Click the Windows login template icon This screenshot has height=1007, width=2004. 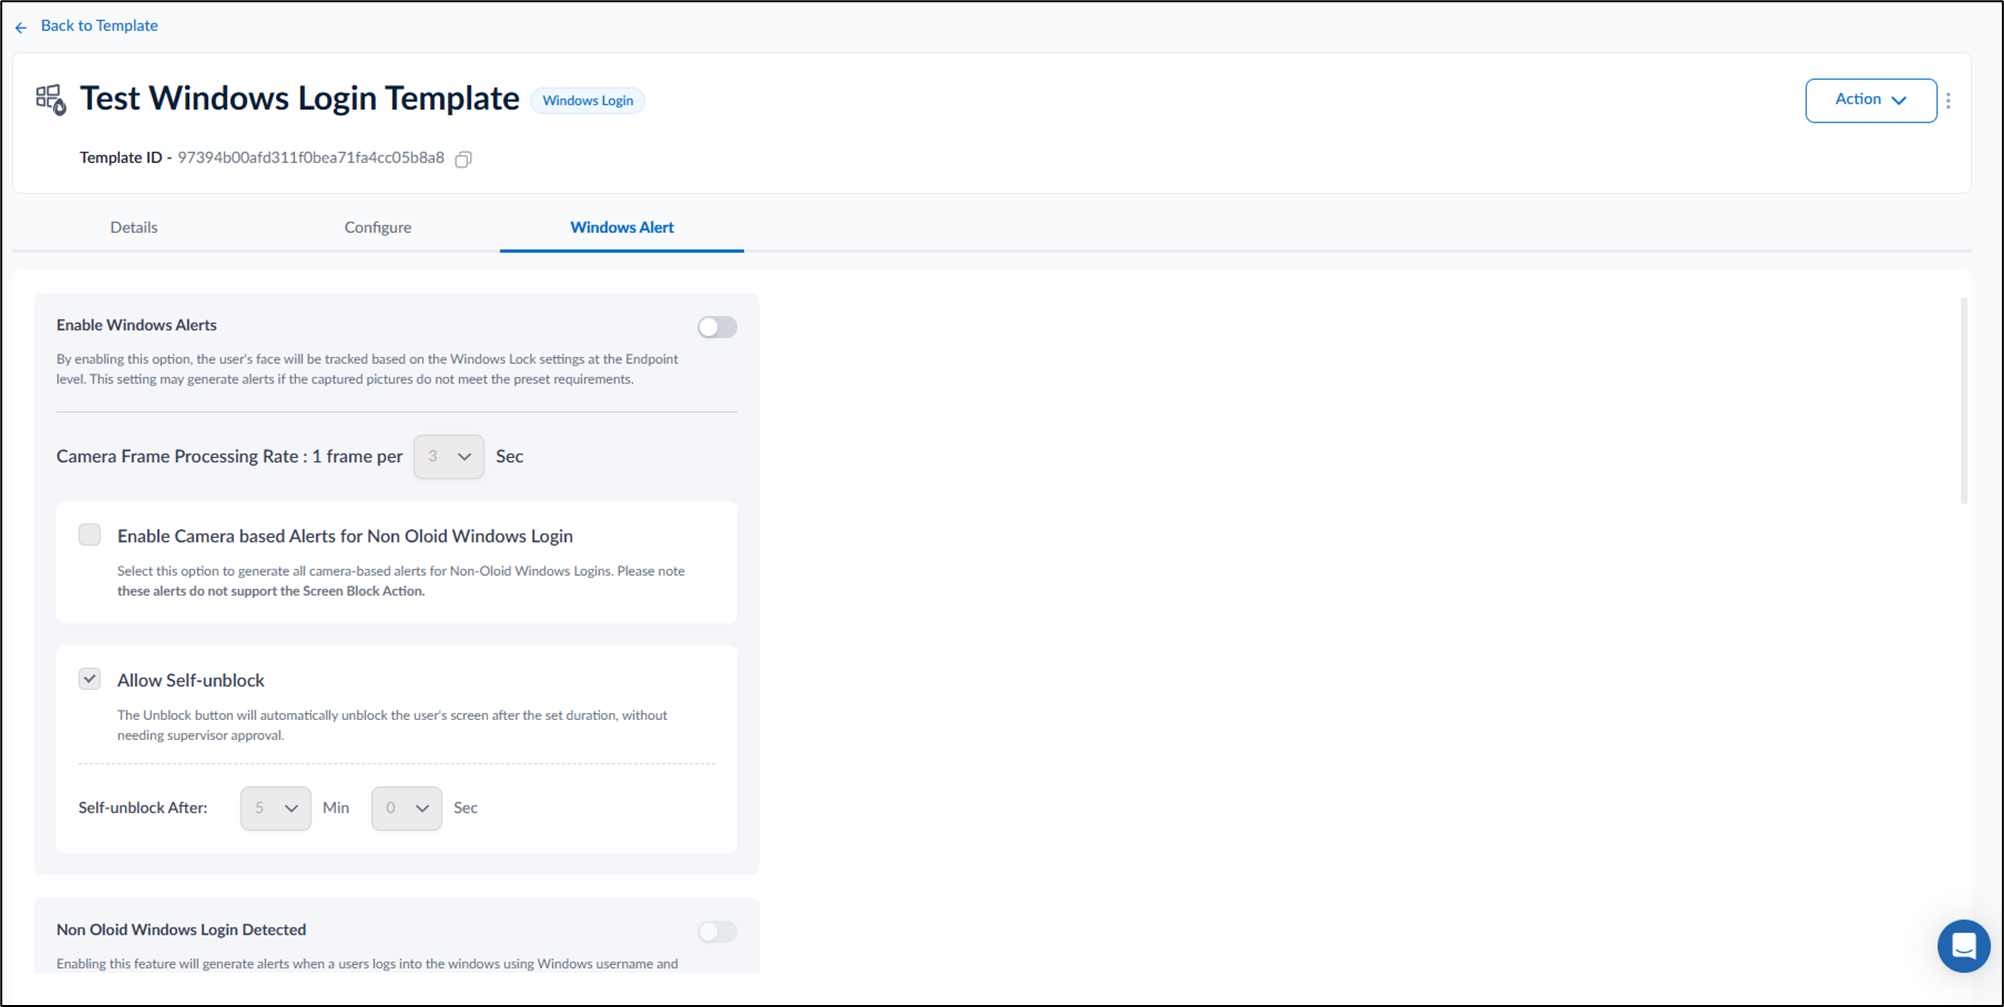[51, 99]
